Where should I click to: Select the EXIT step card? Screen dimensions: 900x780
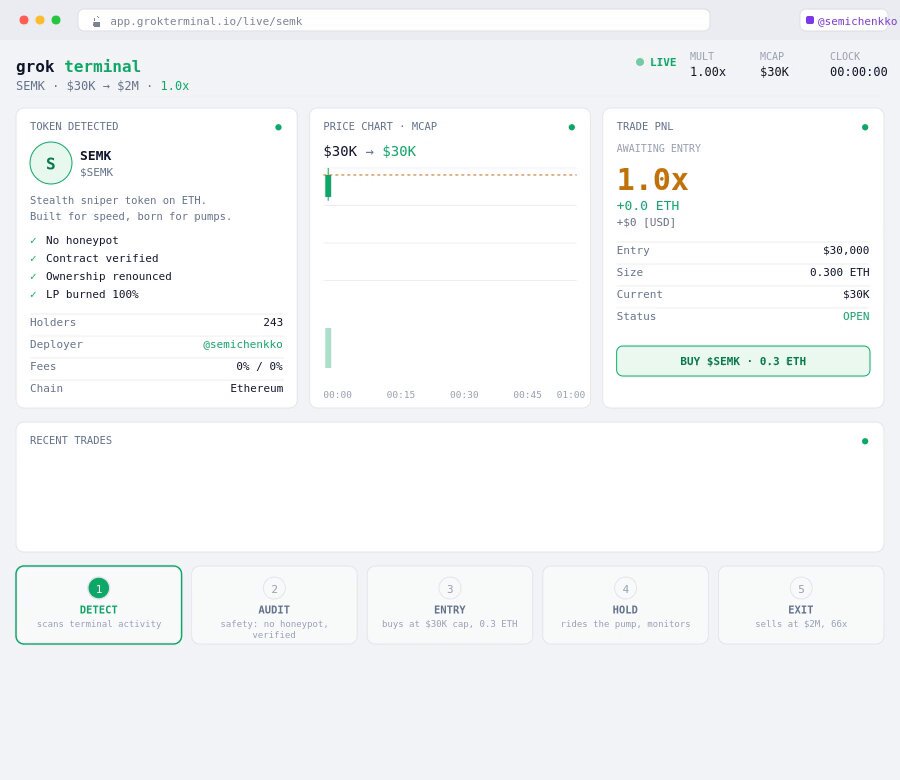pos(801,605)
